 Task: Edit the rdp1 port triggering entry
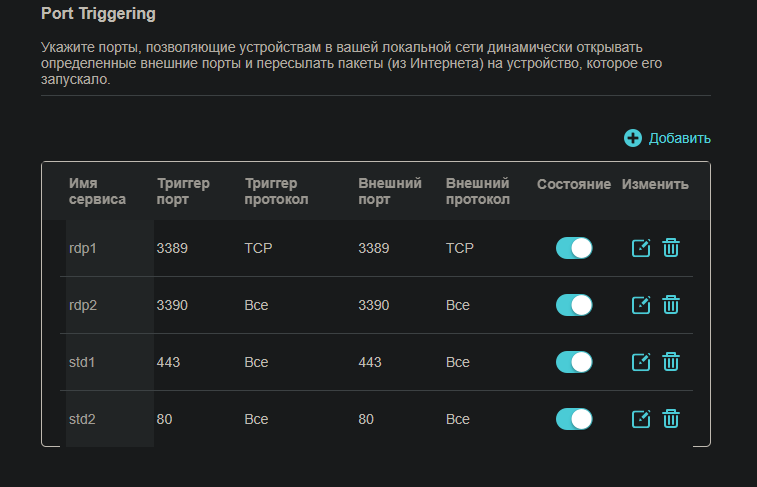tap(641, 248)
